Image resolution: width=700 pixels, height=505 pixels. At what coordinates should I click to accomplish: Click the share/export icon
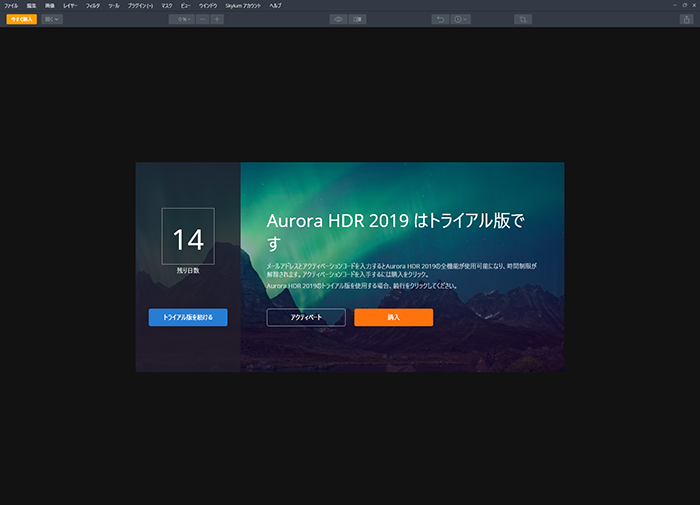coord(686,19)
